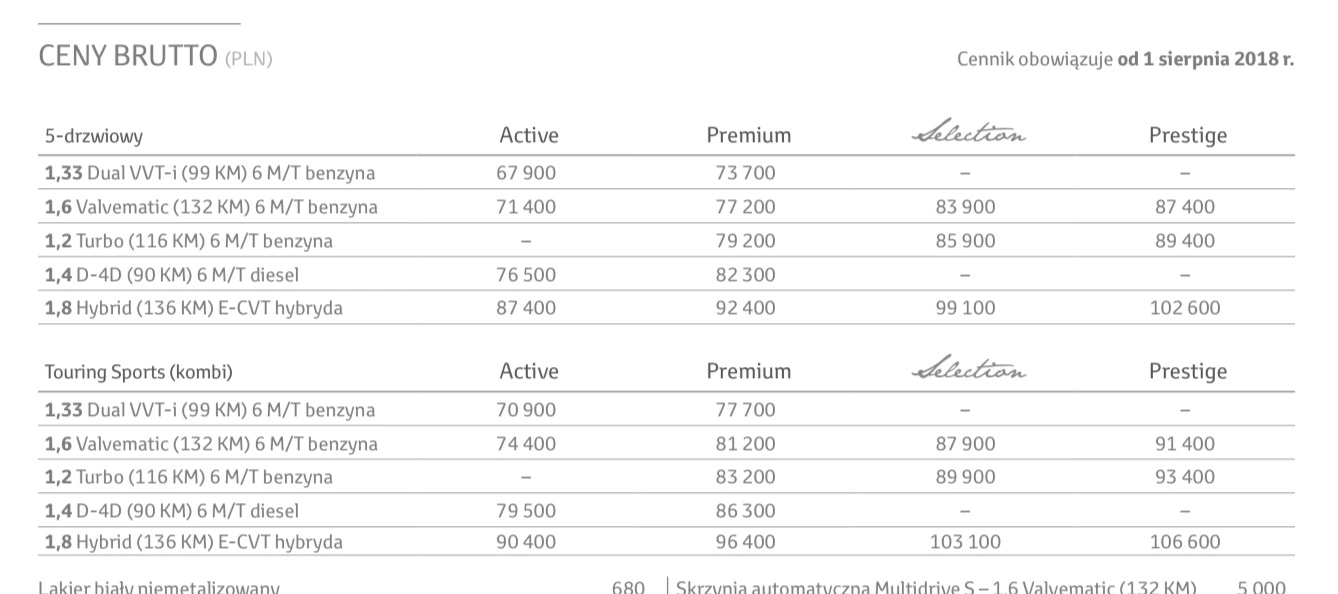Click the Touring Sports 1,4 D-4D Premium price 86 300
This screenshot has width=1338, height=594.
click(x=745, y=511)
